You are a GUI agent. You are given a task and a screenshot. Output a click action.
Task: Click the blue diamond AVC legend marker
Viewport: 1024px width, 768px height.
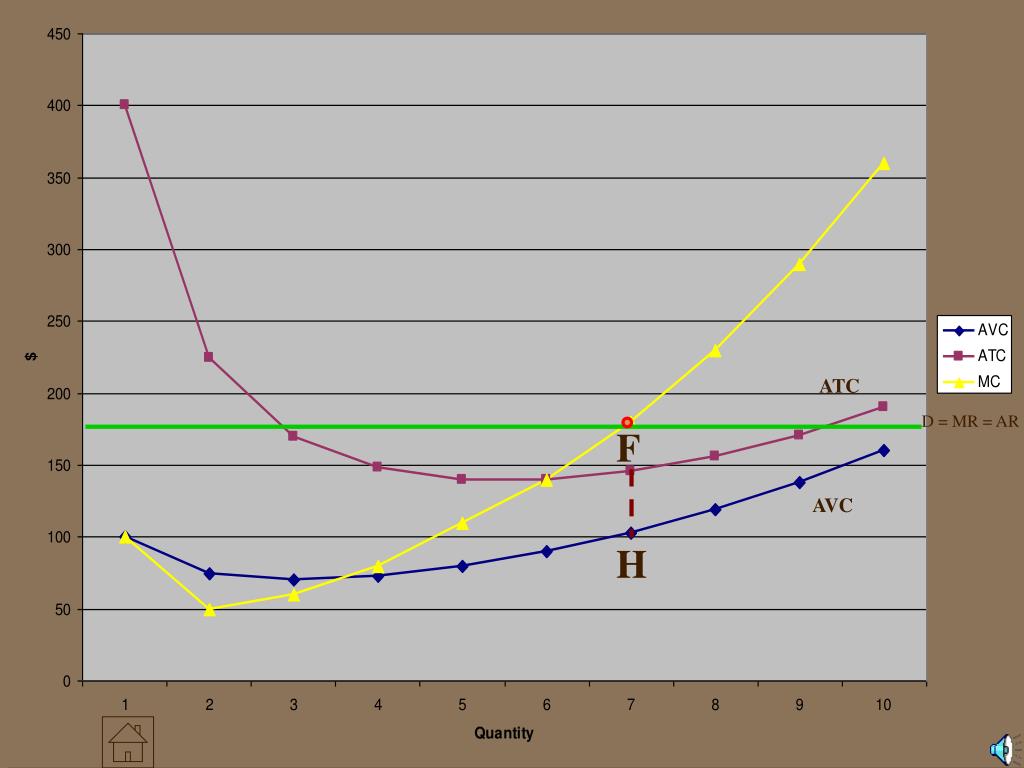[x=959, y=331]
